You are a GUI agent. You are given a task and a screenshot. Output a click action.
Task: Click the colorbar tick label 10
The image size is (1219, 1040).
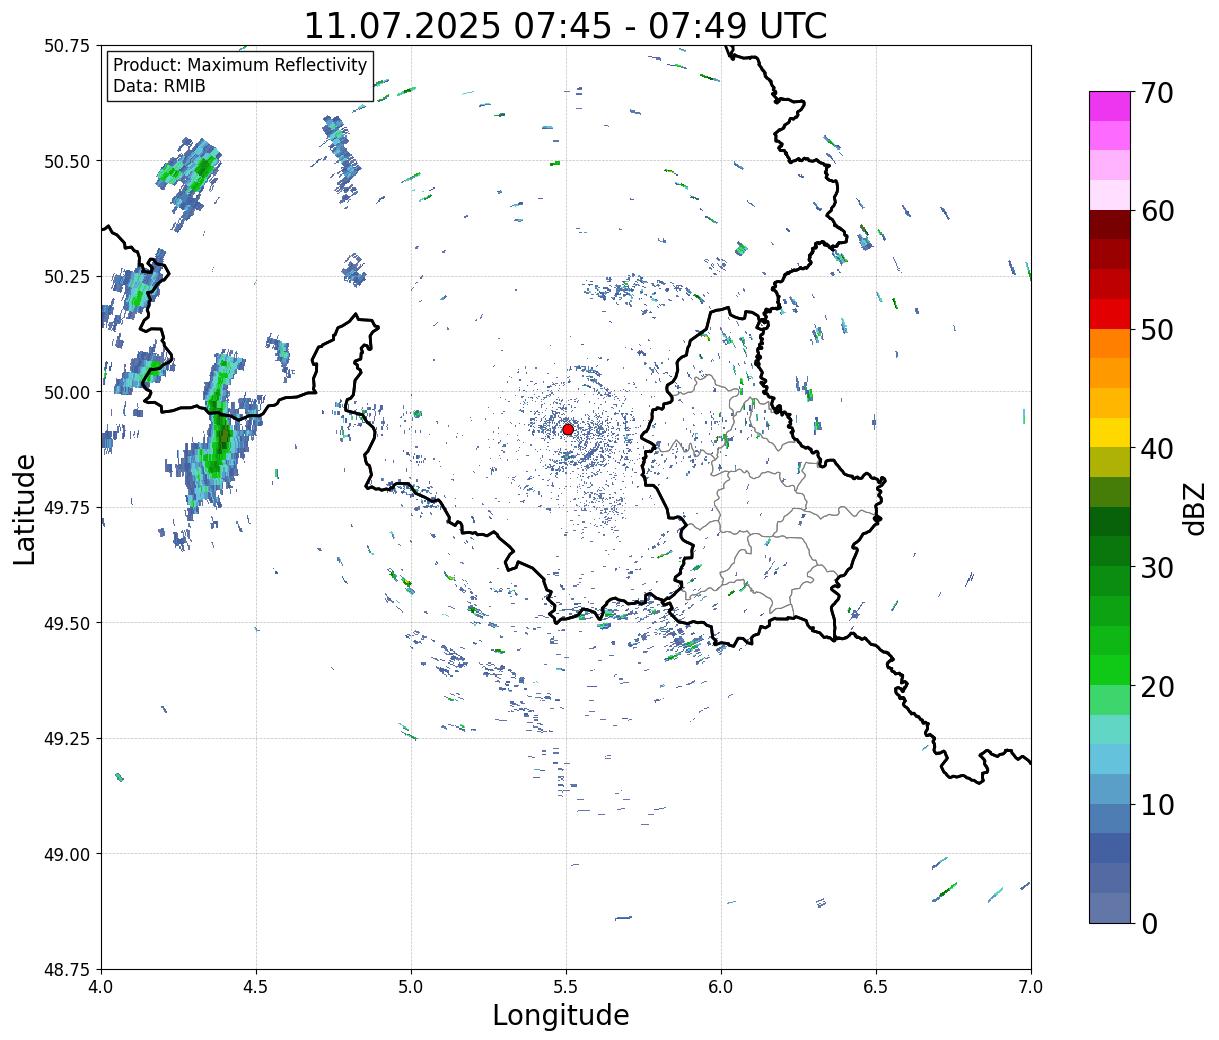tap(1157, 805)
